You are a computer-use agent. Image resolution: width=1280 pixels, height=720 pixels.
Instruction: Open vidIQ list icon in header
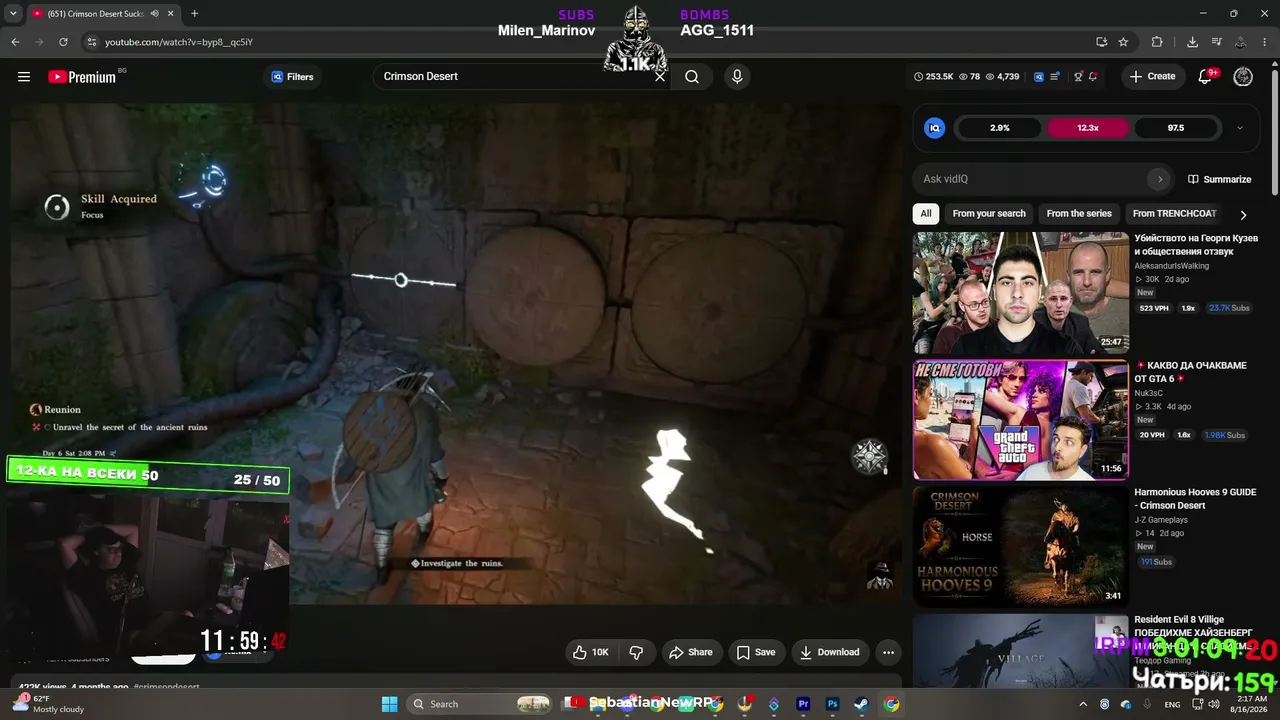tap(1055, 77)
